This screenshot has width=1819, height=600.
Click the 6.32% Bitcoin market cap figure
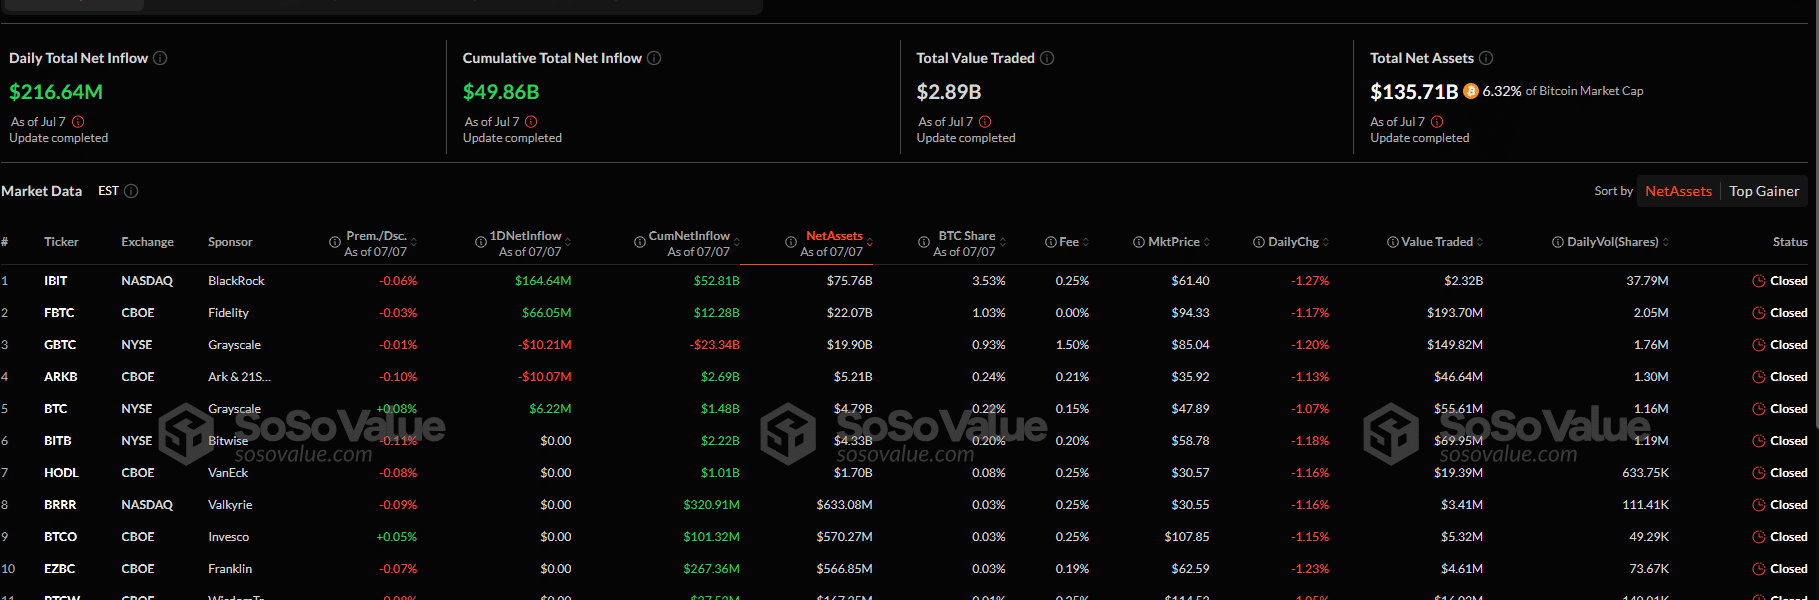pyautogui.click(x=1502, y=91)
